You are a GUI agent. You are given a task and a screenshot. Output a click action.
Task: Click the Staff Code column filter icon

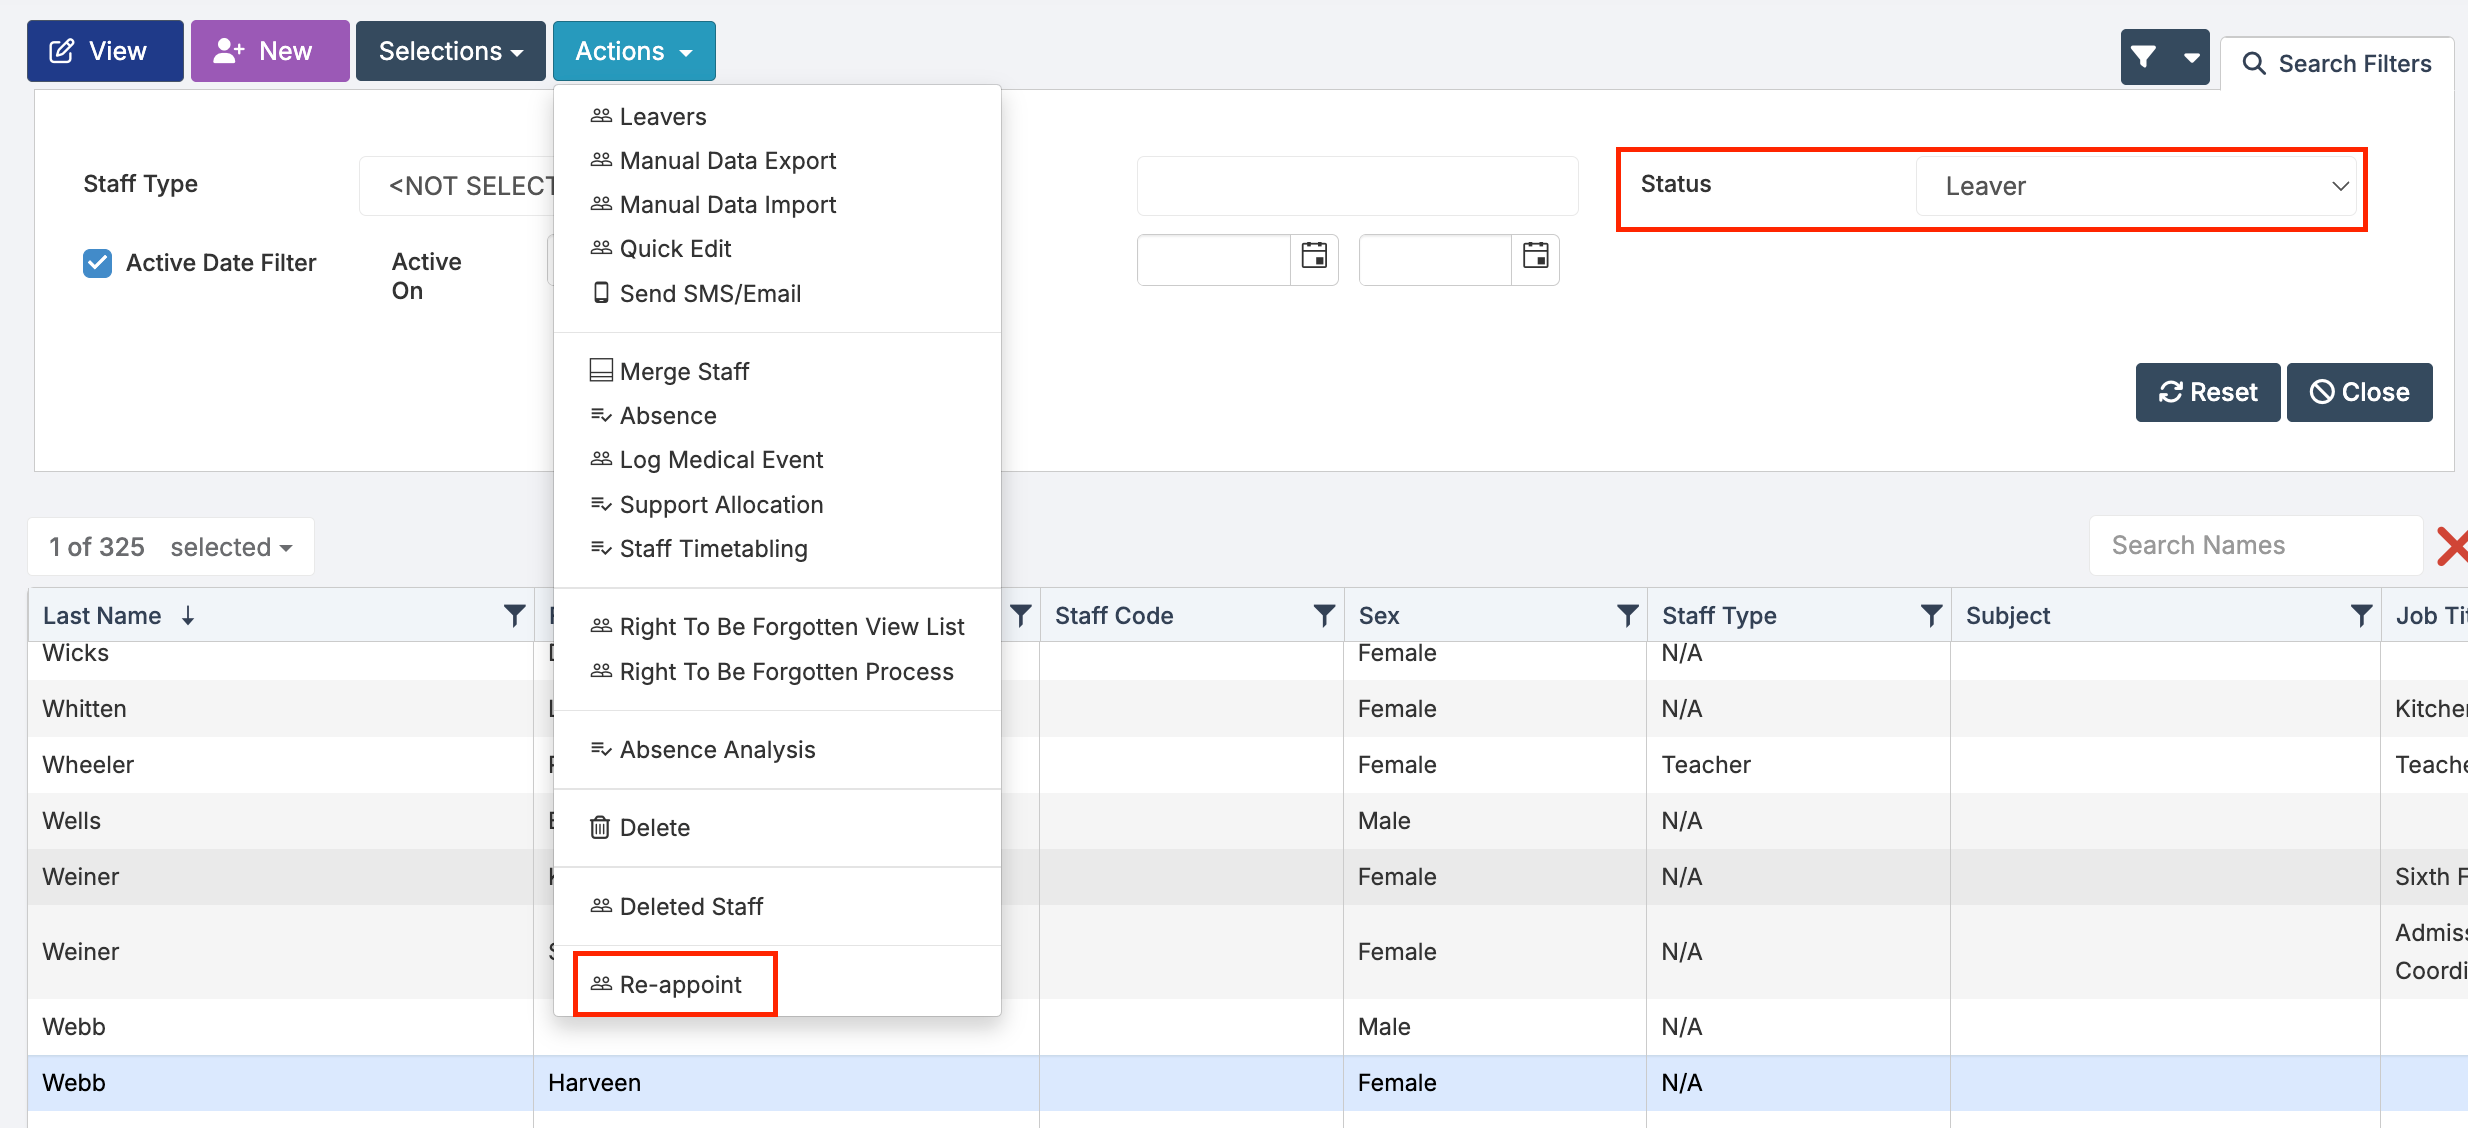point(1323,616)
